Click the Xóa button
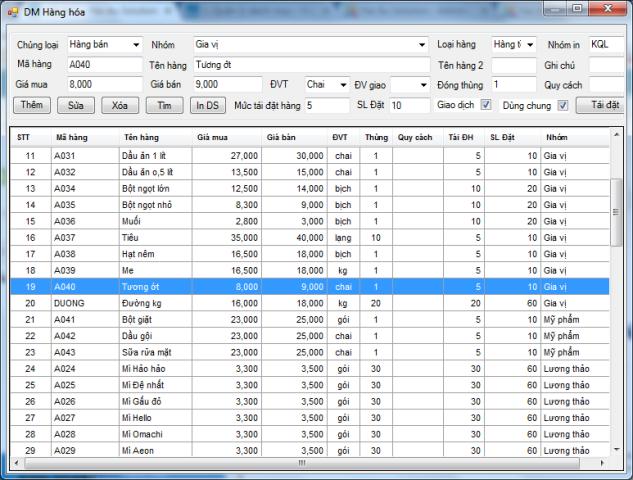 (x=120, y=105)
